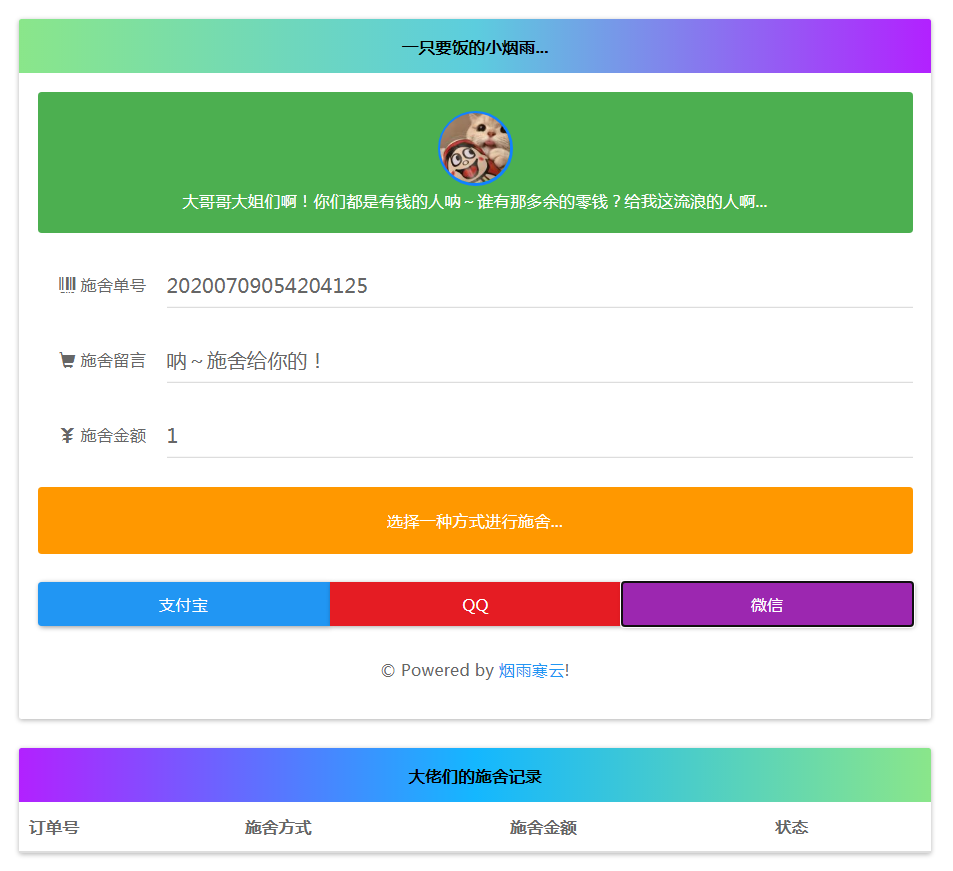
Task: Click the barcode icon beside 施舍单号
Action: pos(66,285)
